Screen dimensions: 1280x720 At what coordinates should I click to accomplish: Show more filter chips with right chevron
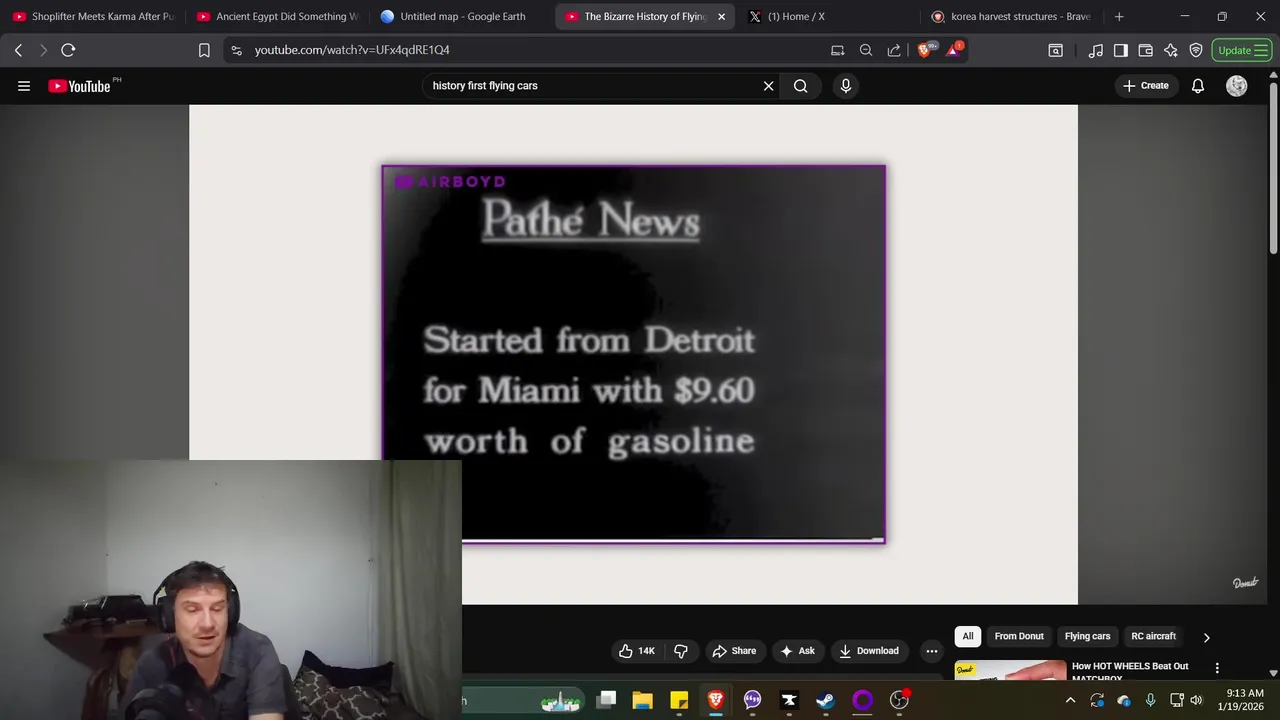(x=1206, y=637)
